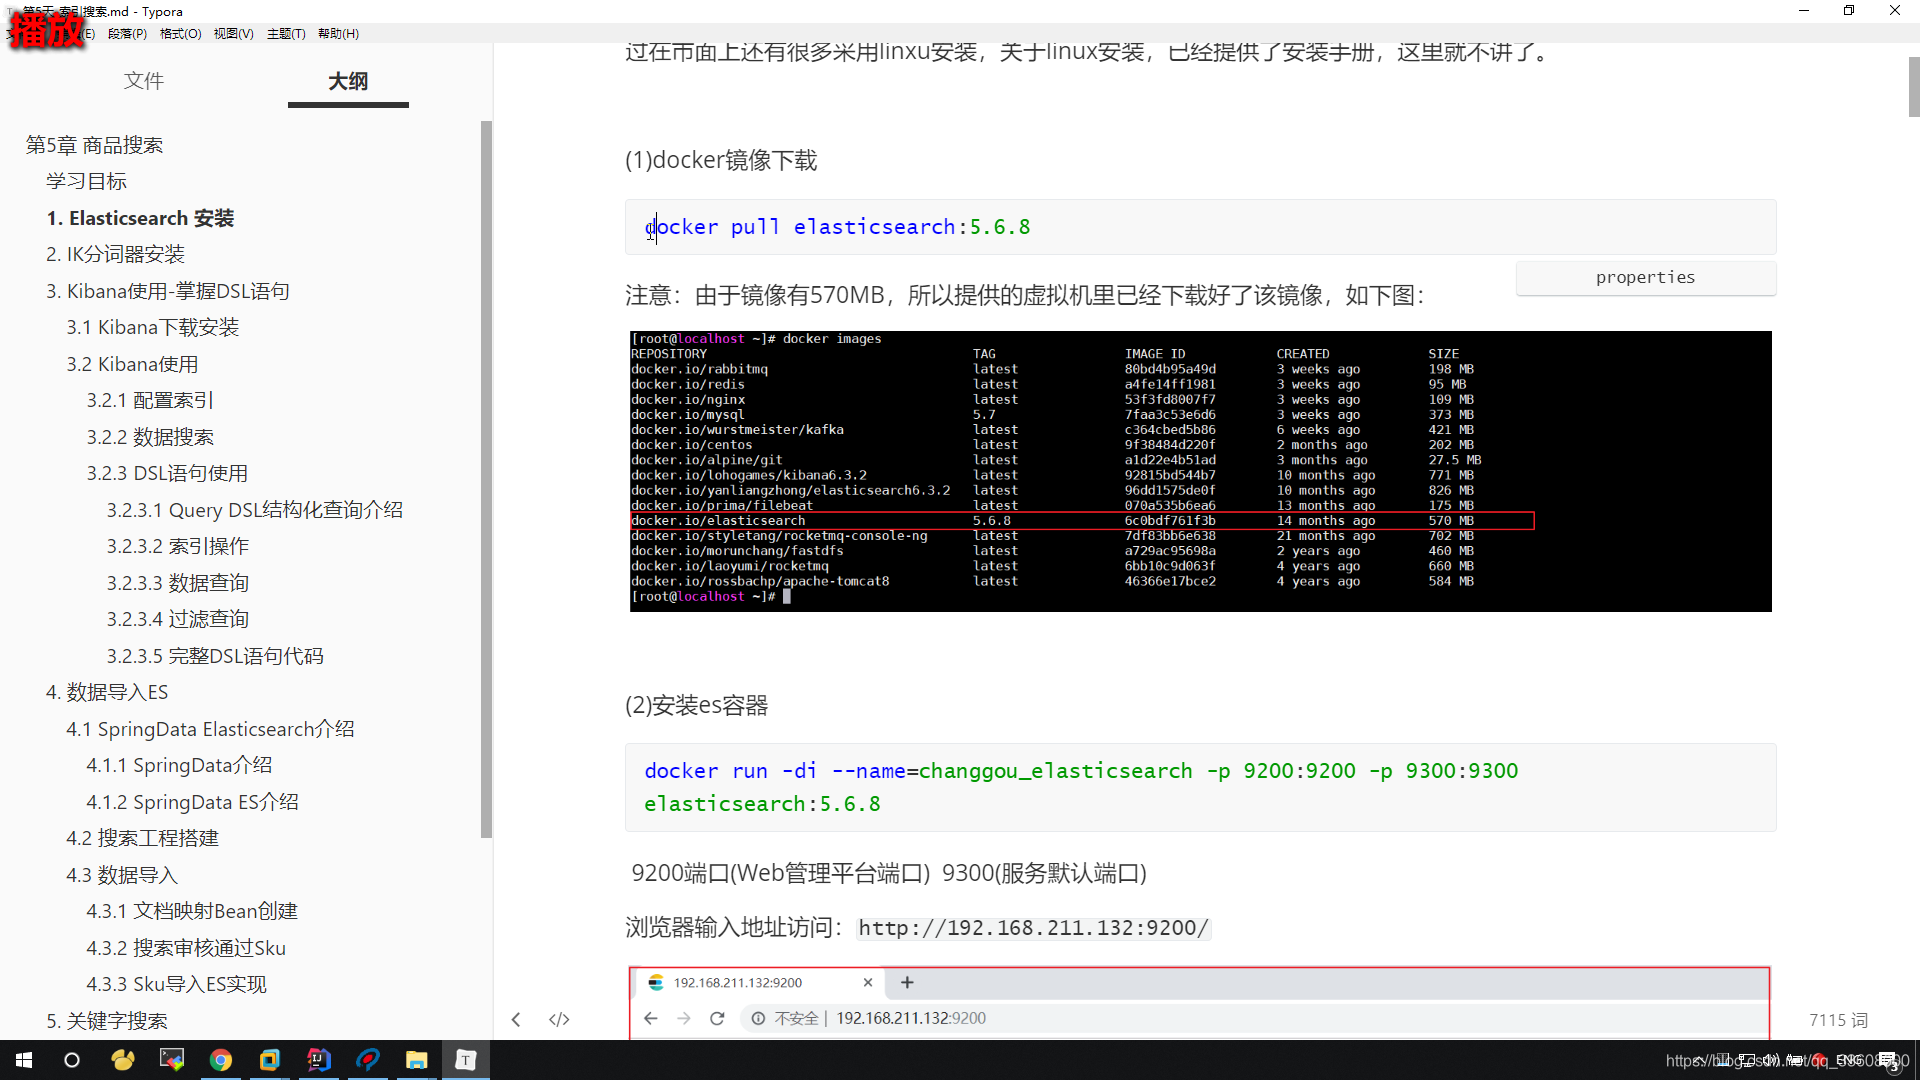Toggle source code mode icon
Image resolution: width=1920 pixels, height=1080 pixels.
point(559,1019)
